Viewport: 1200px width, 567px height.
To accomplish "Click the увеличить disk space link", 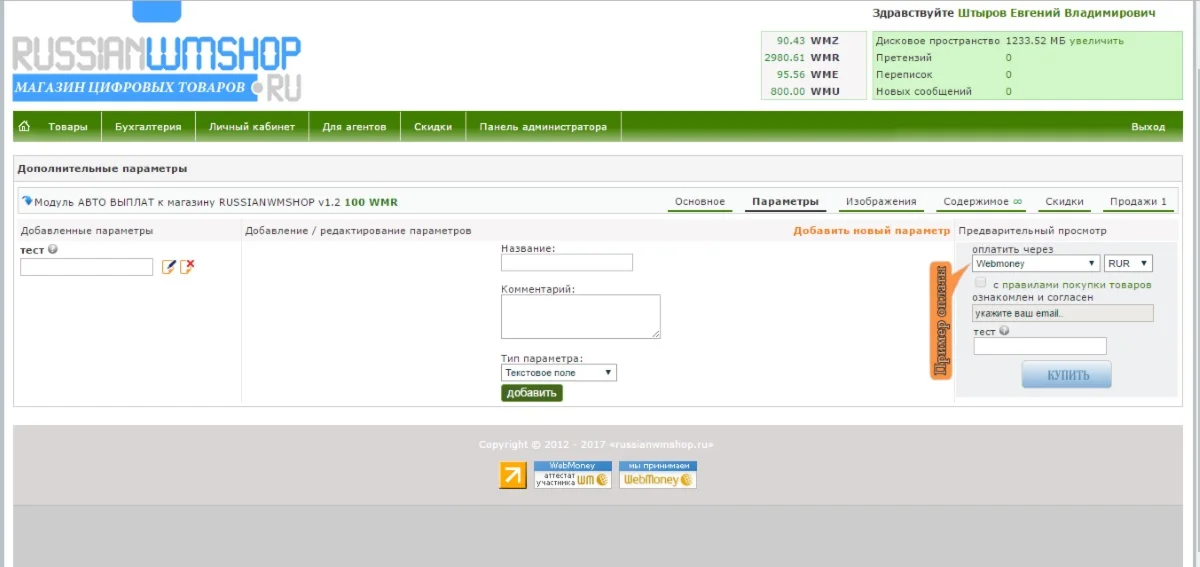I will pyautogui.click(x=1097, y=41).
